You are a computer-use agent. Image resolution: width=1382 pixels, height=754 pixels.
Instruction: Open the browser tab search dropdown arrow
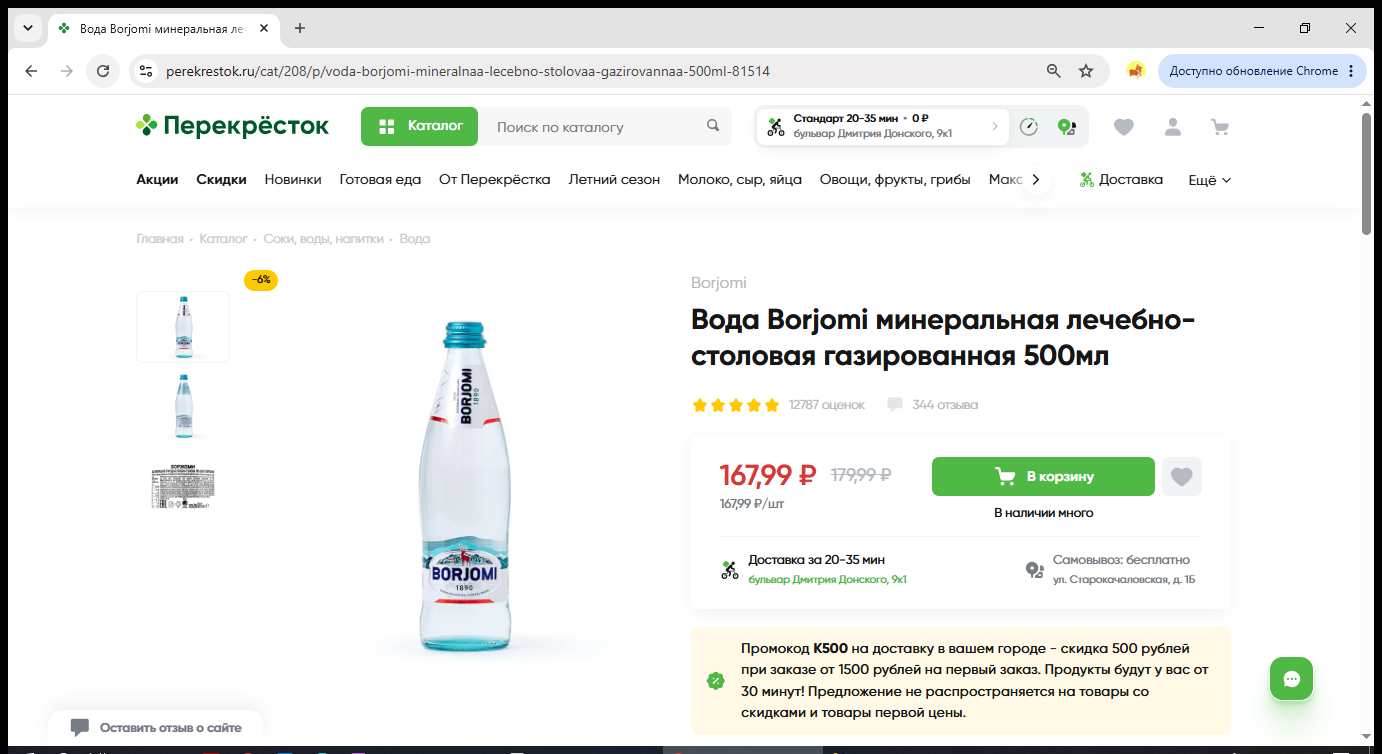point(28,28)
